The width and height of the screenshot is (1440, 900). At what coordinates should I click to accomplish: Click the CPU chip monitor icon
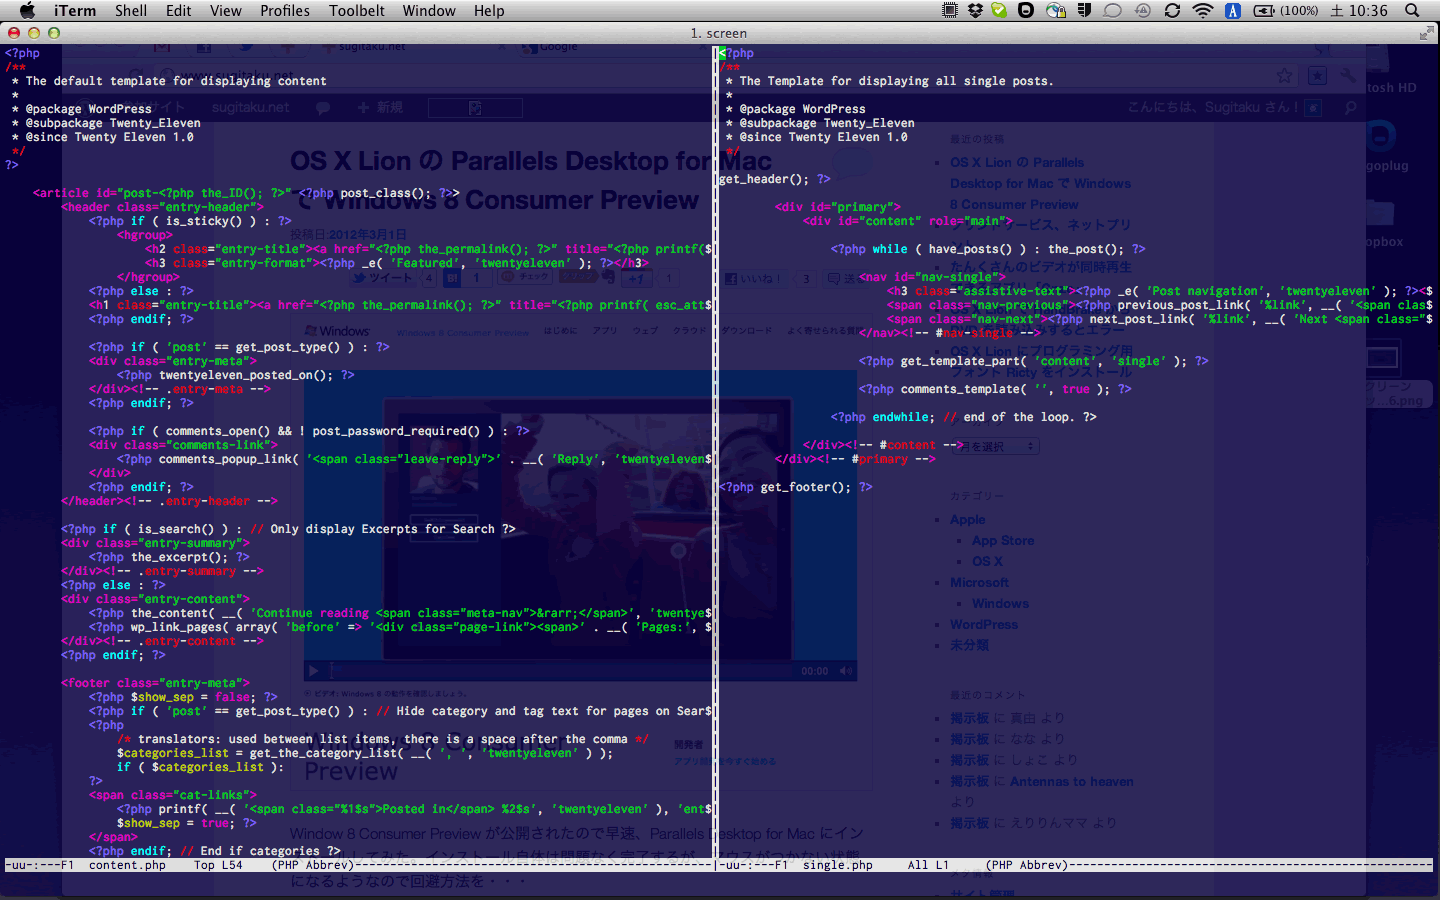tap(950, 11)
